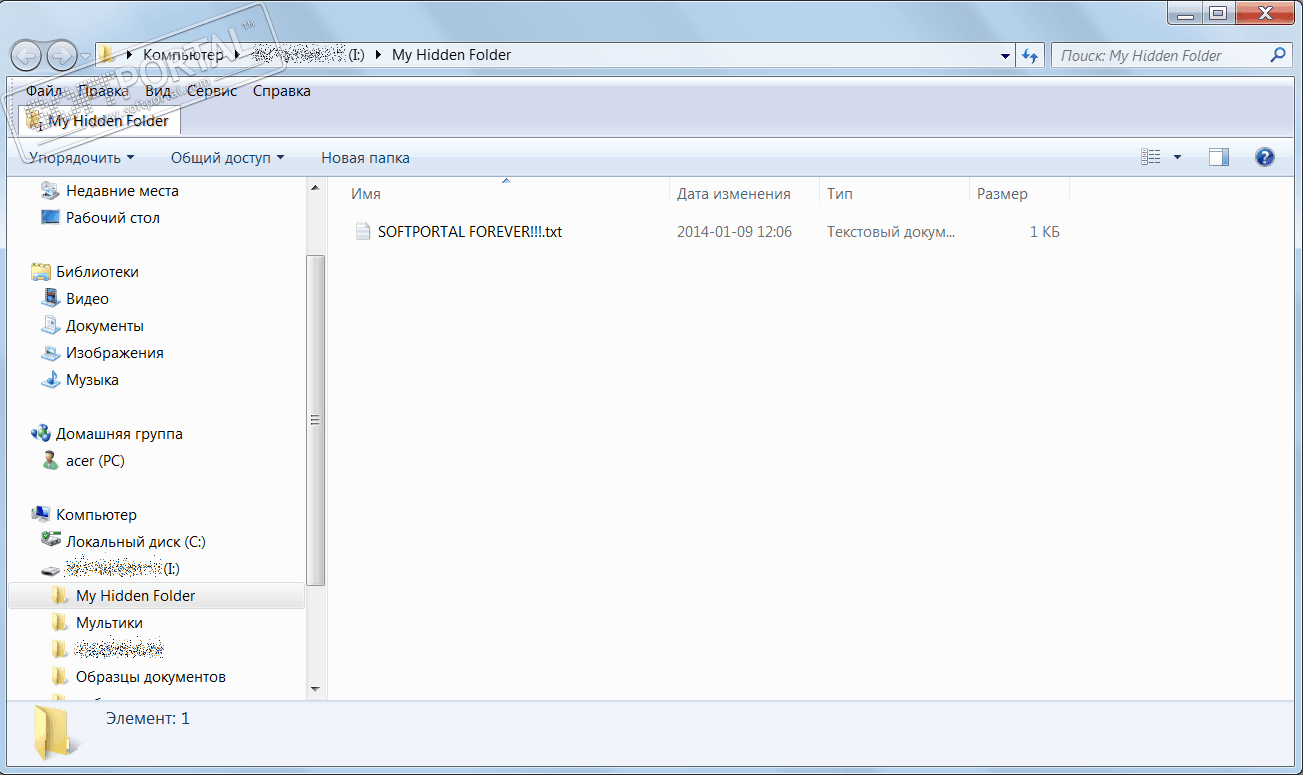
Task: Open Explorer help question mark icon
Action: (x=1264, y=157)
